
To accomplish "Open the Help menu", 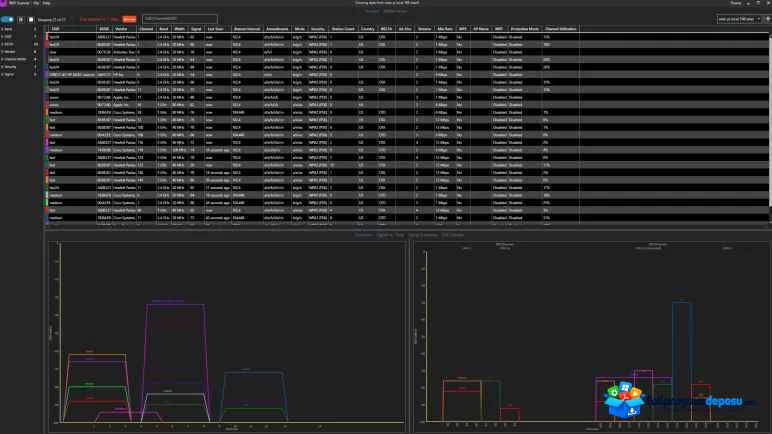I will click(x=46, y=3).
